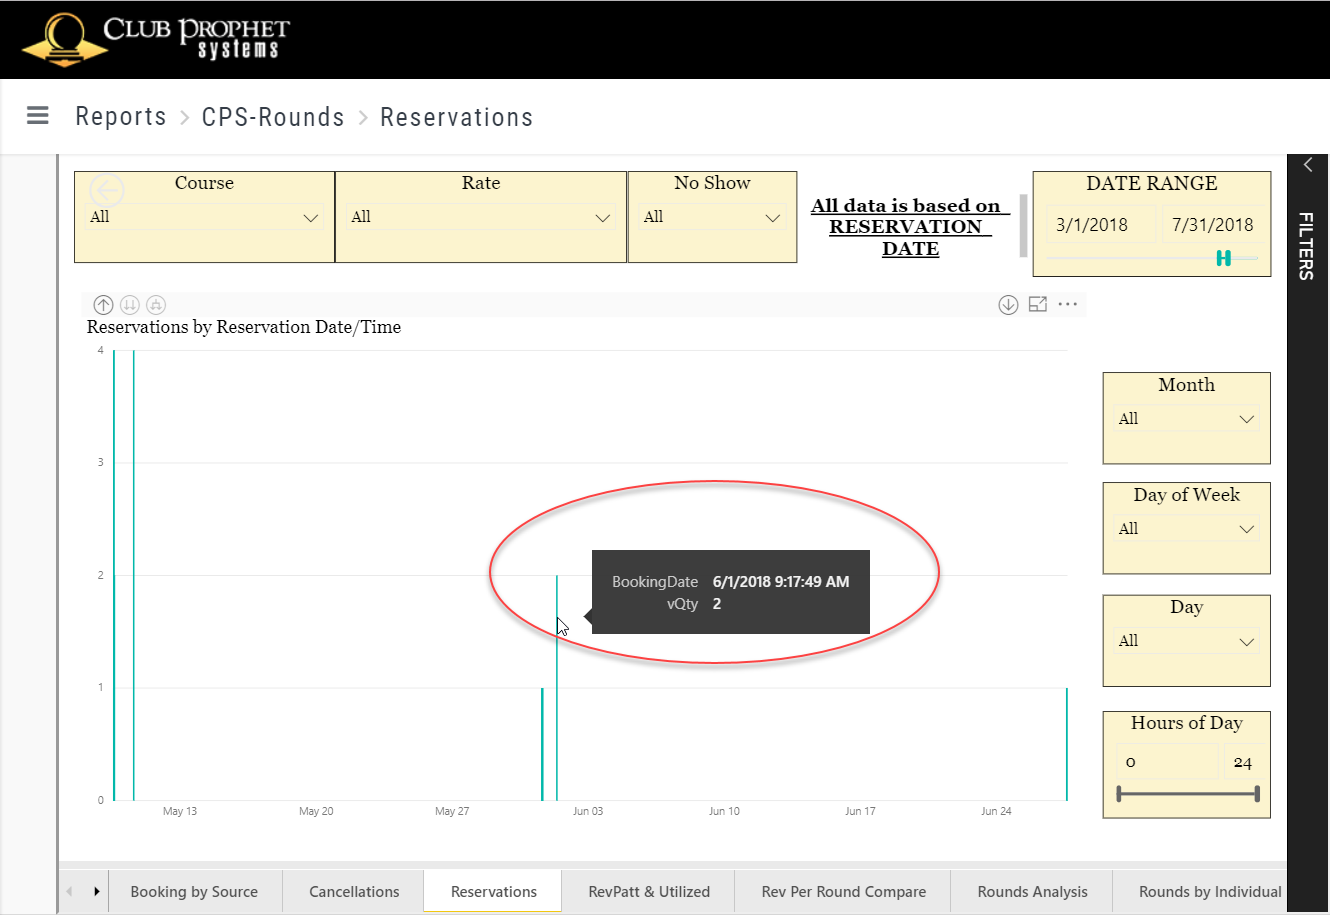Open chart more options ellipsis
This screenshot has height=915, width=1330.
[x=1068, y=304]
